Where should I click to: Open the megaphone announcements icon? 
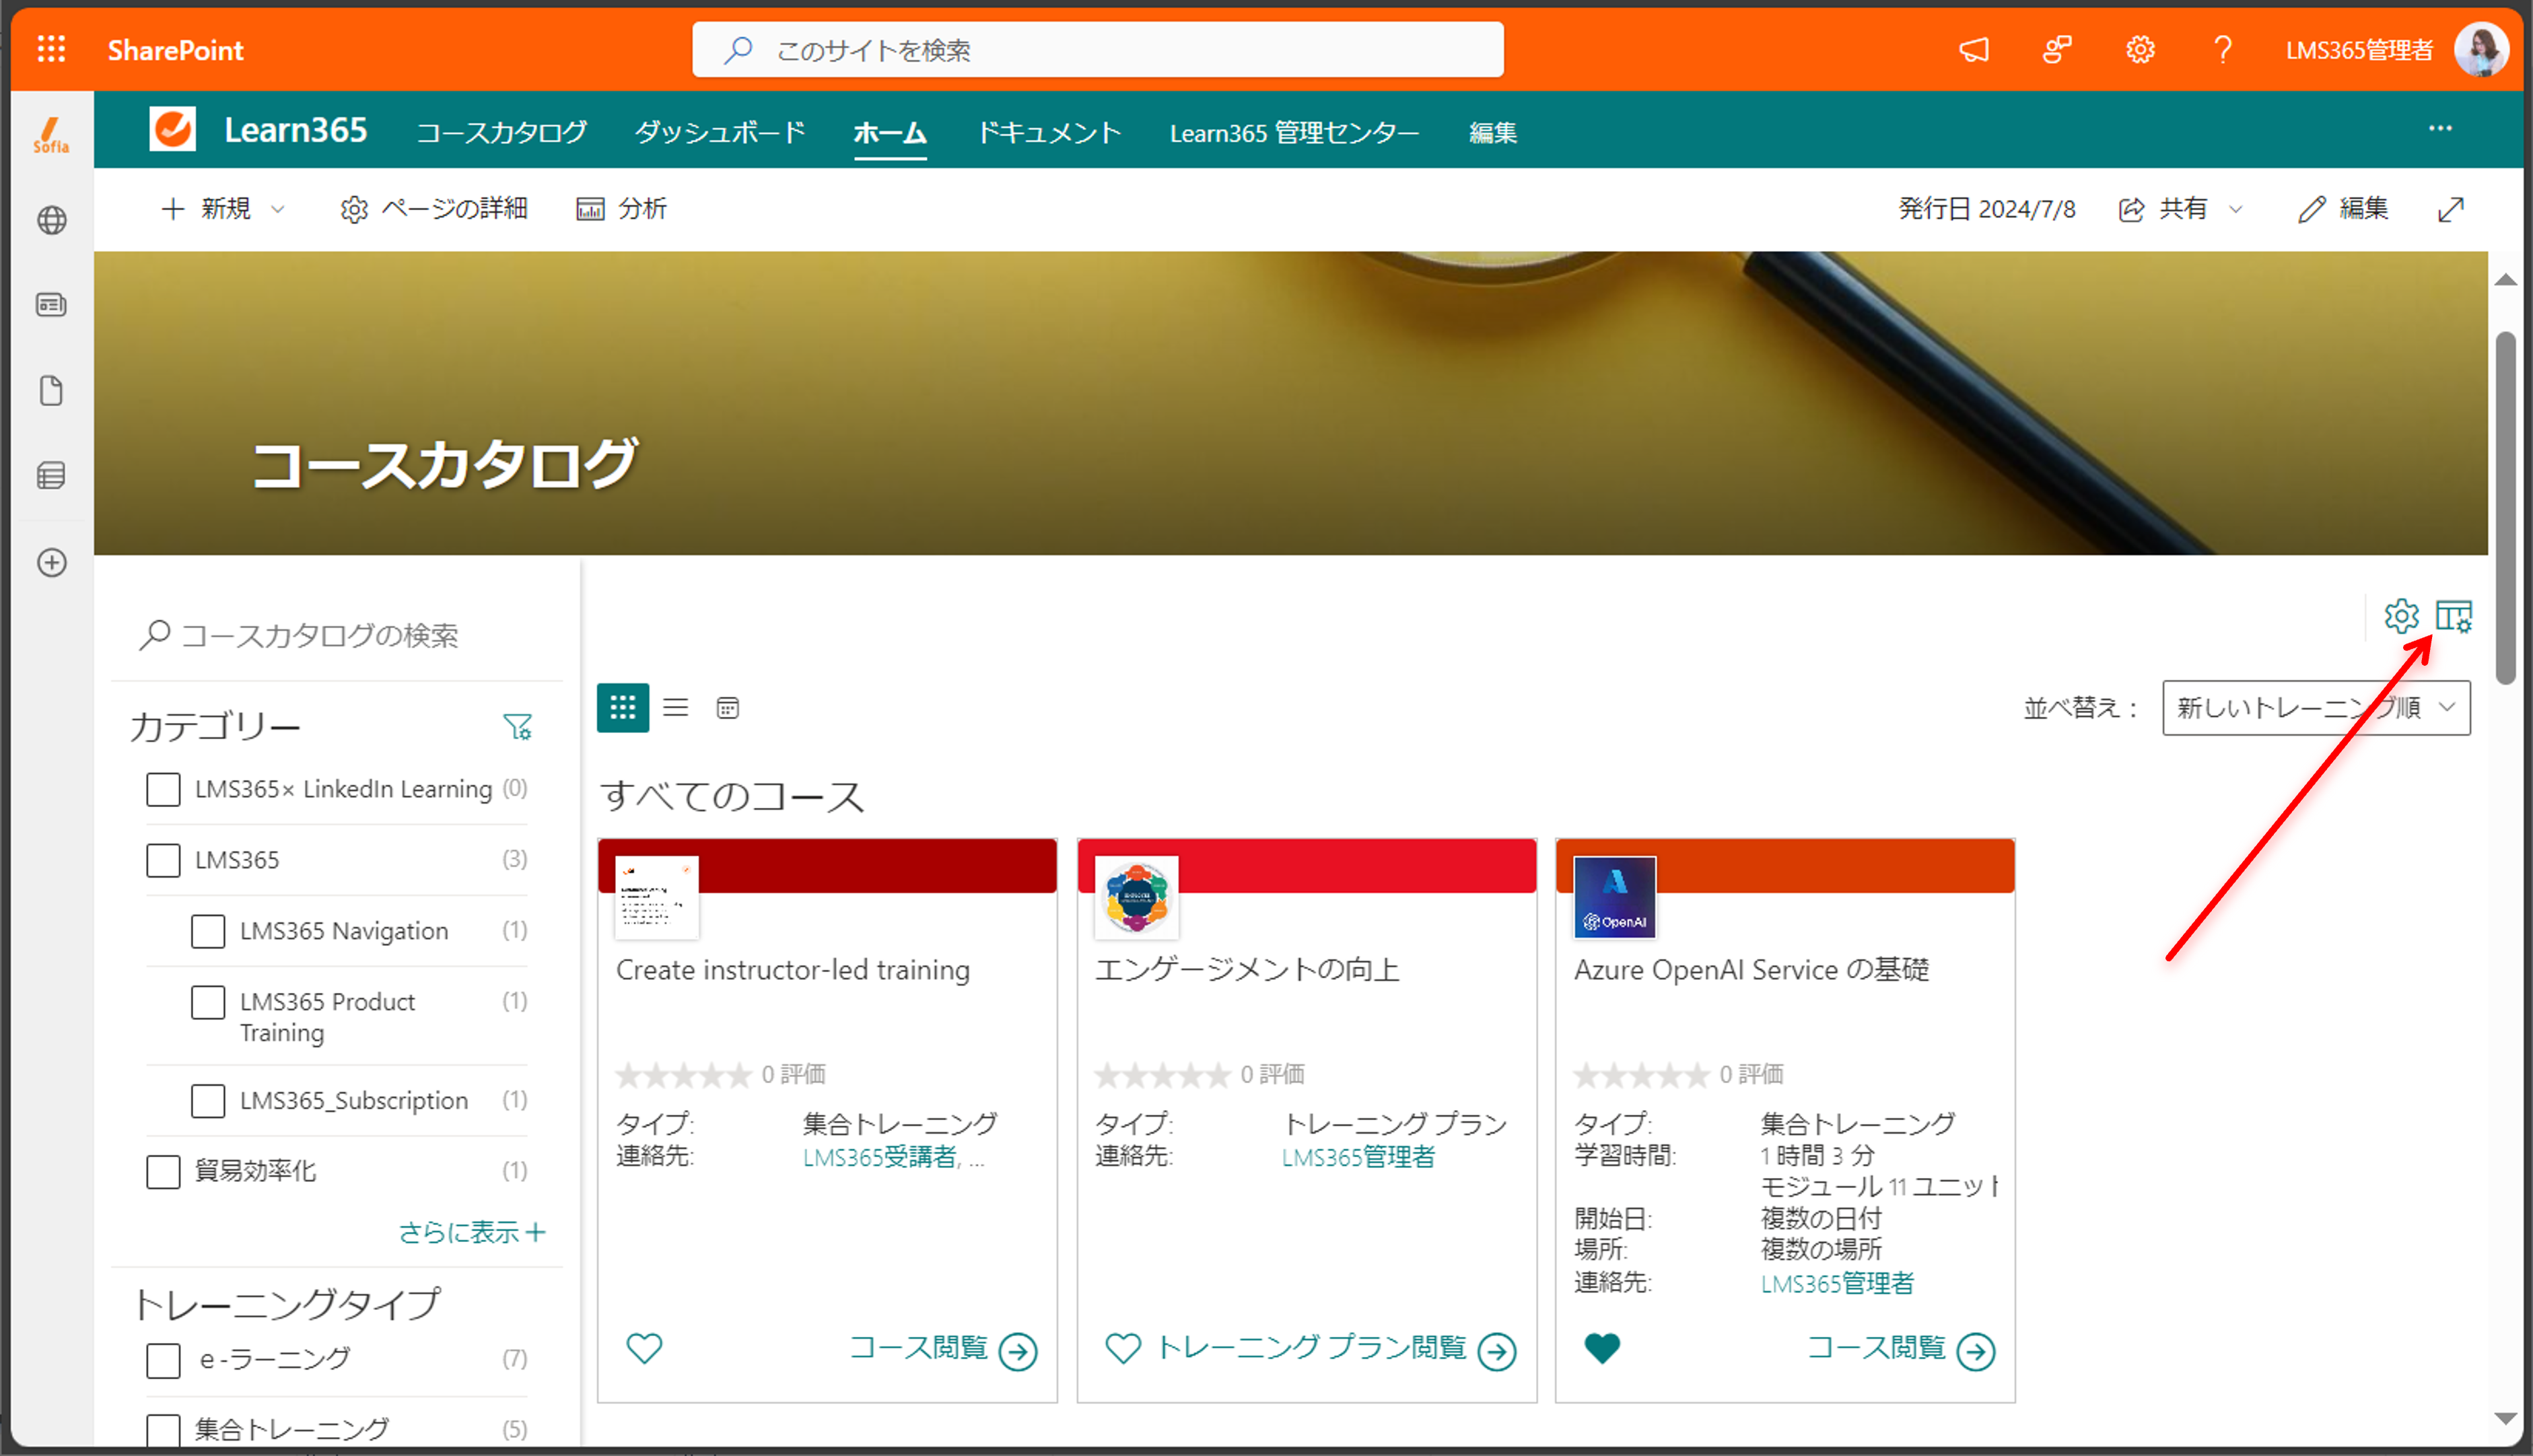[1973, 49]
